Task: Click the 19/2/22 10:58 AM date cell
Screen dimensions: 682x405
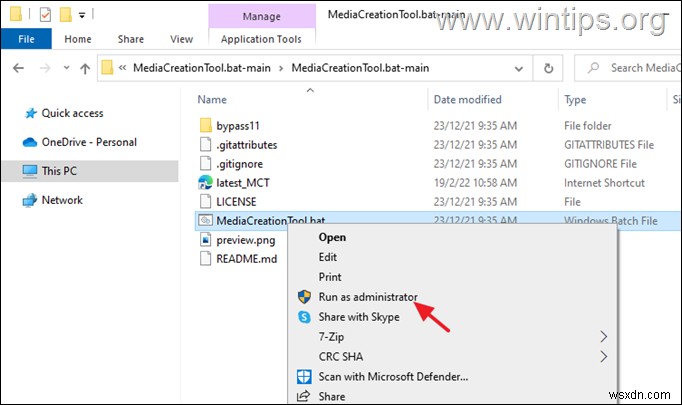Action: (x=475, y=183)
